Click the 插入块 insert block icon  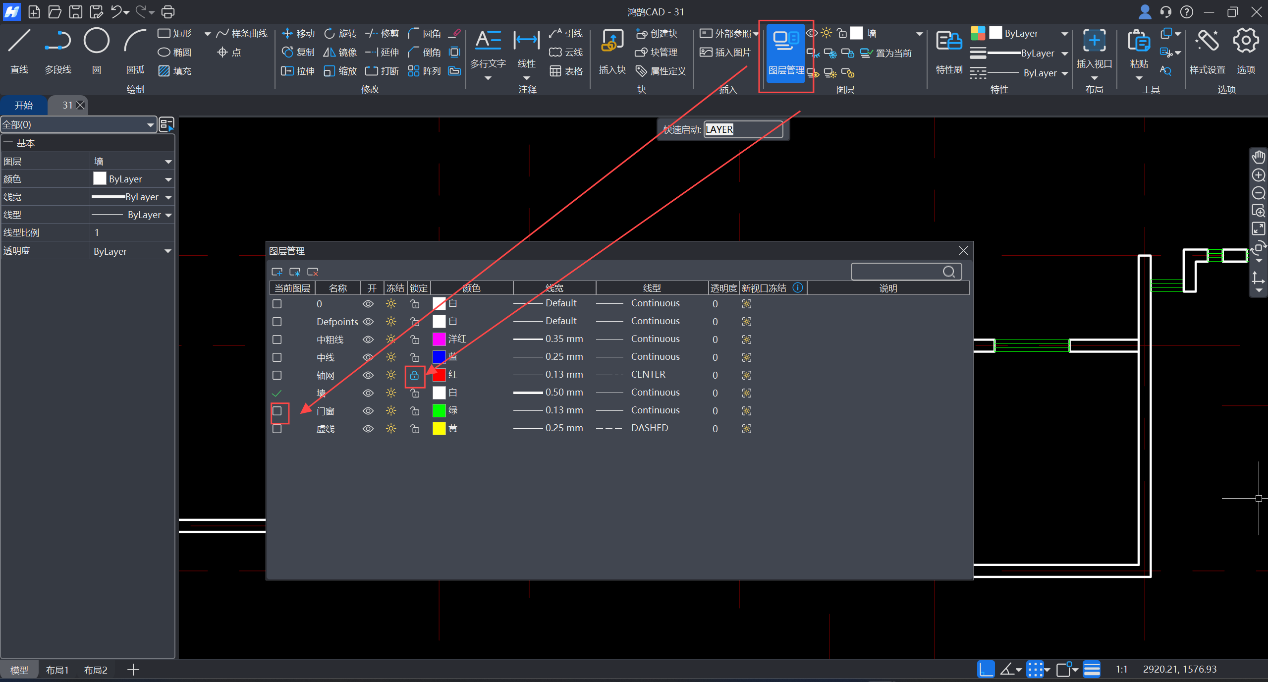coord(611,50)
